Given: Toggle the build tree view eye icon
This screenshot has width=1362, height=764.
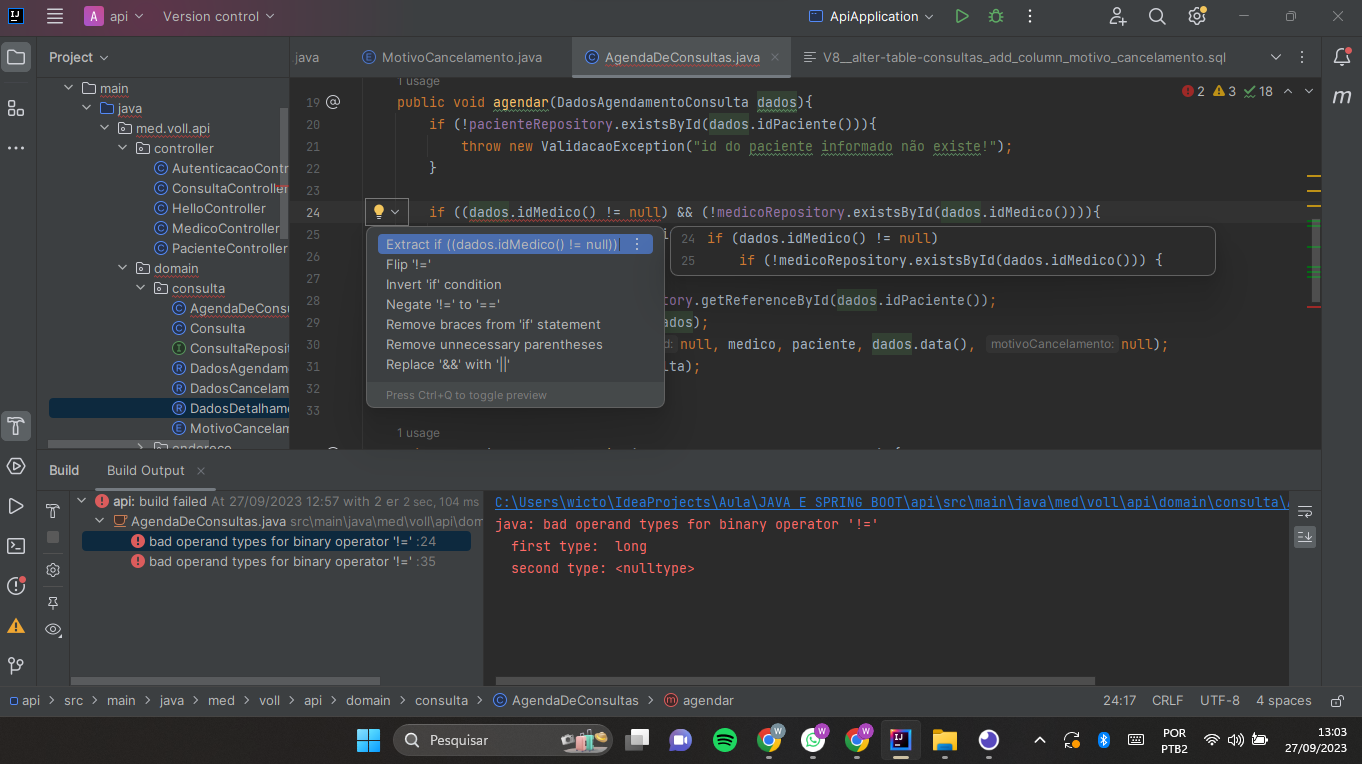Looking at the screenshot, I should 53,630.
